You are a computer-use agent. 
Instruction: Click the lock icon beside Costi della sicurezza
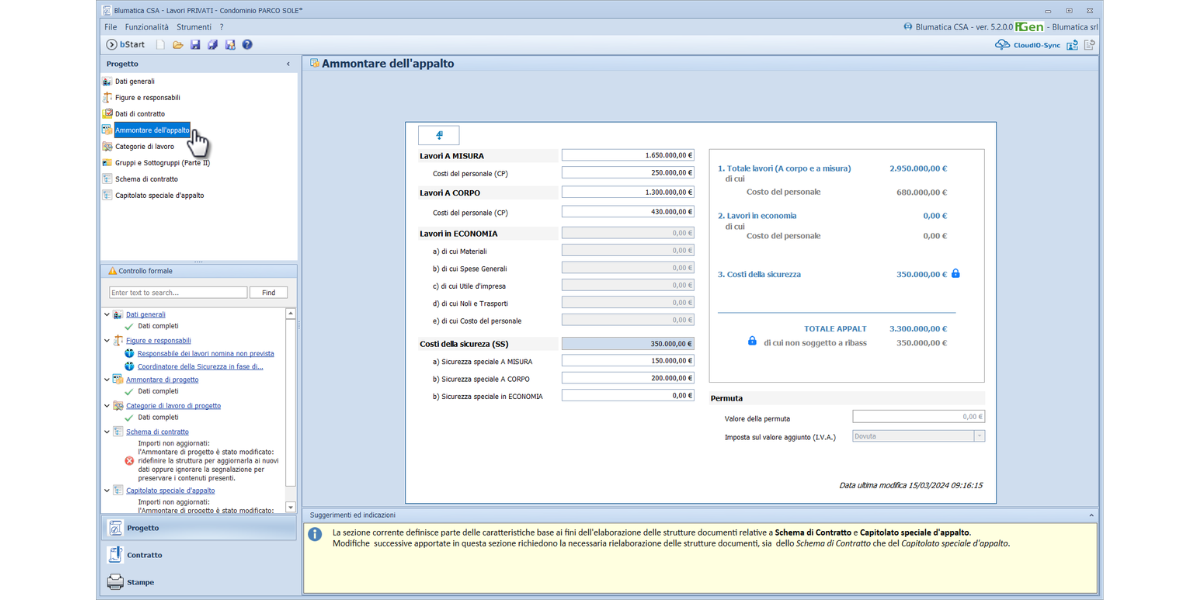tap(956, 274)
